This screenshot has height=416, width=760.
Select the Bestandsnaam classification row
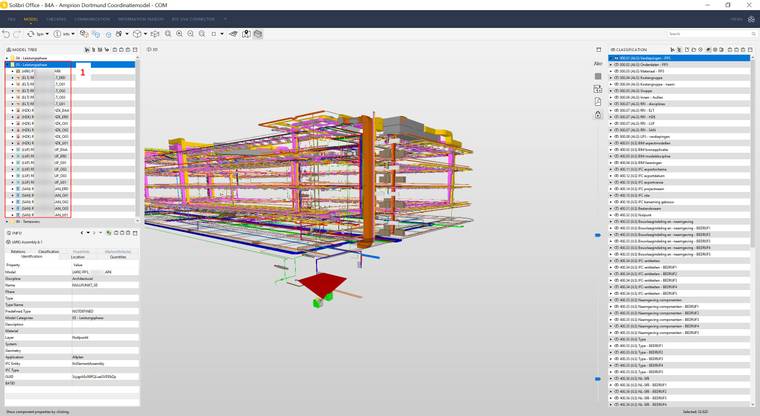[680, 208]
